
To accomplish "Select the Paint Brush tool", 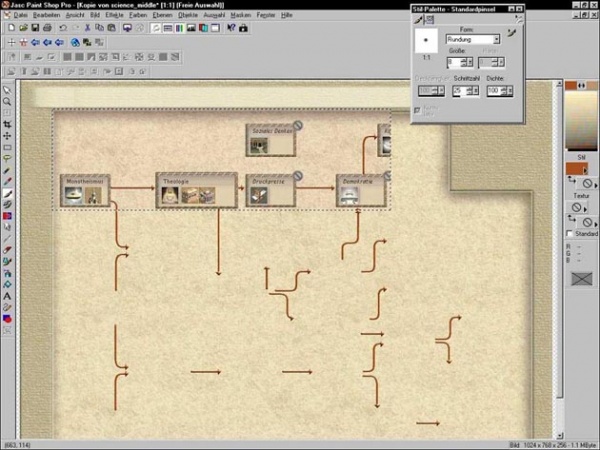I will tap(7, 193).
